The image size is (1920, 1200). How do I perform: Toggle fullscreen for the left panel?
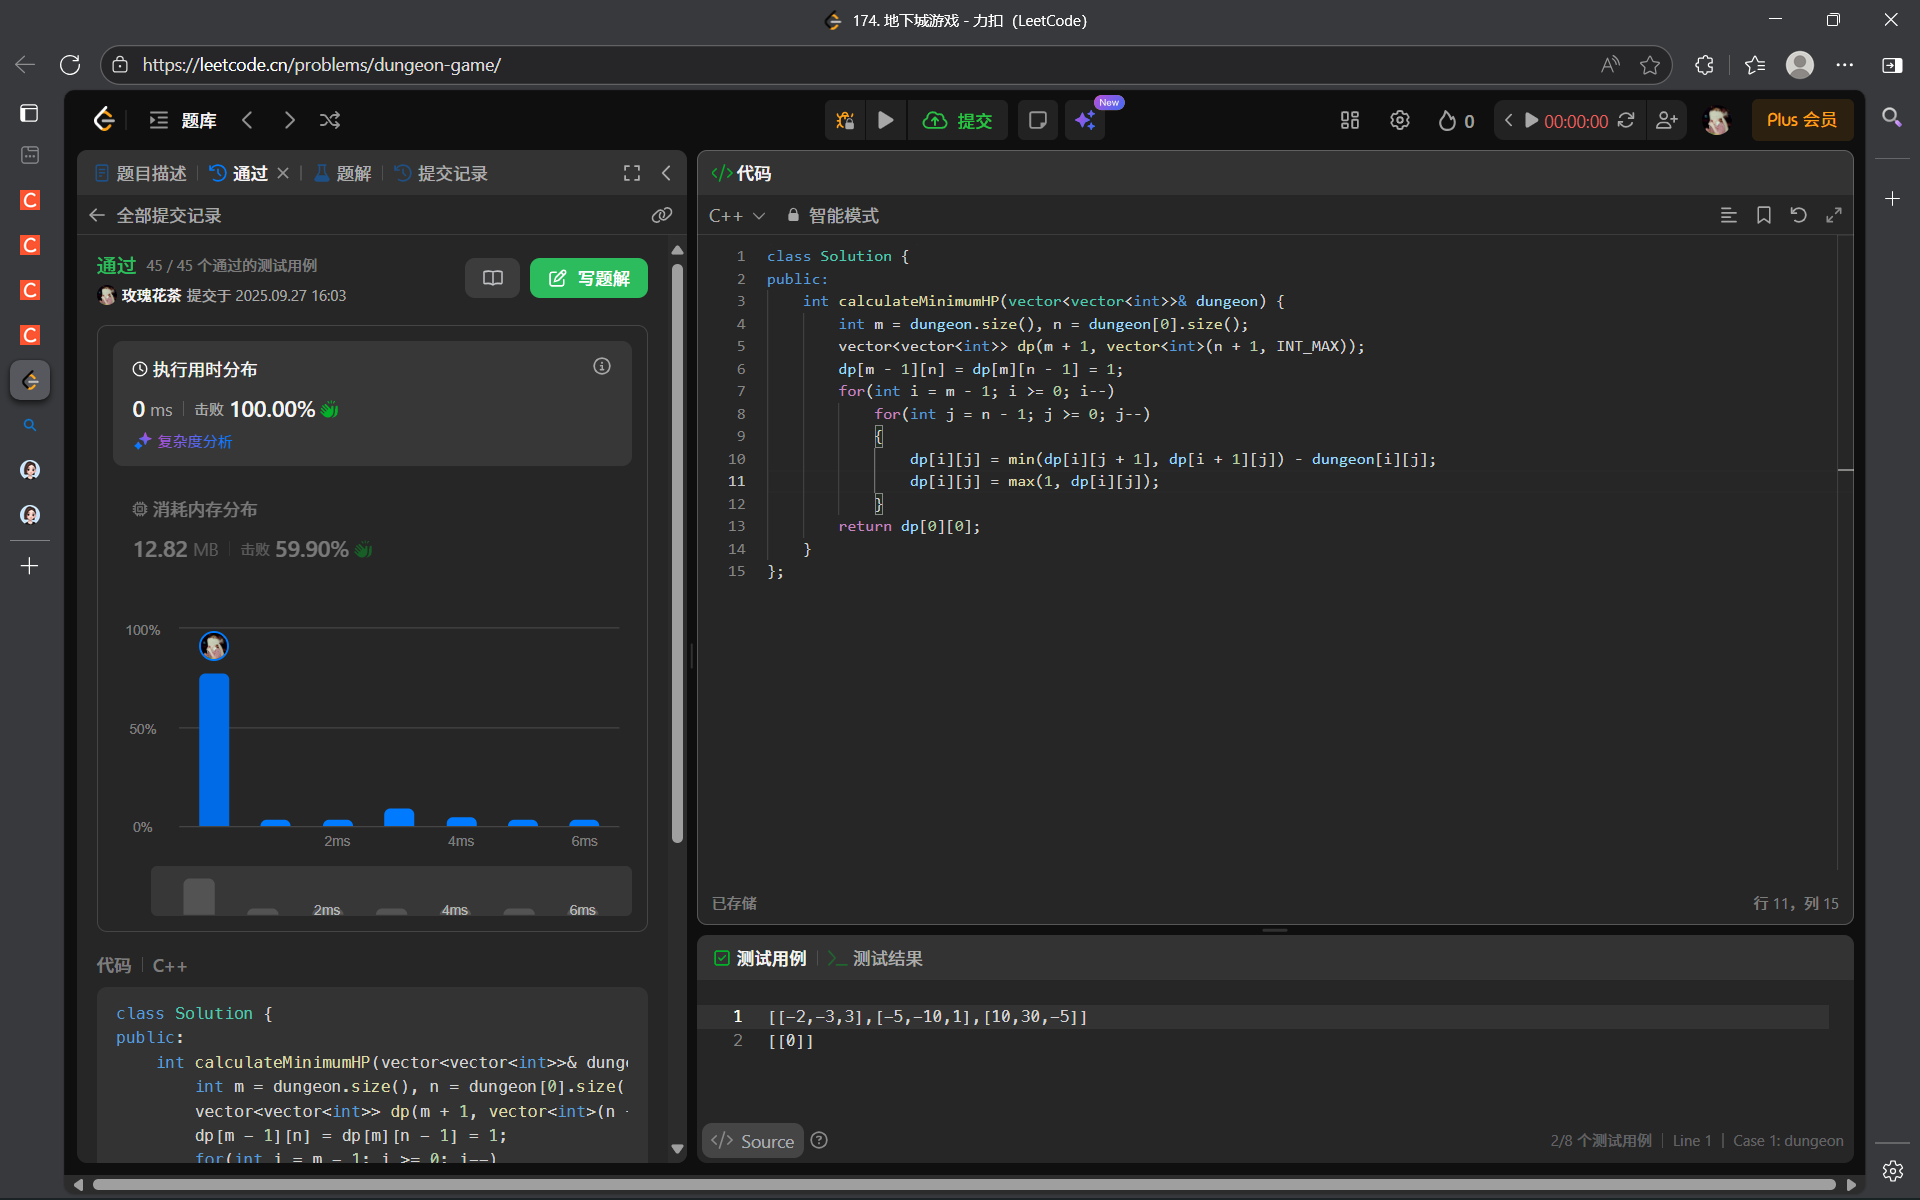[x=631, y=173]
